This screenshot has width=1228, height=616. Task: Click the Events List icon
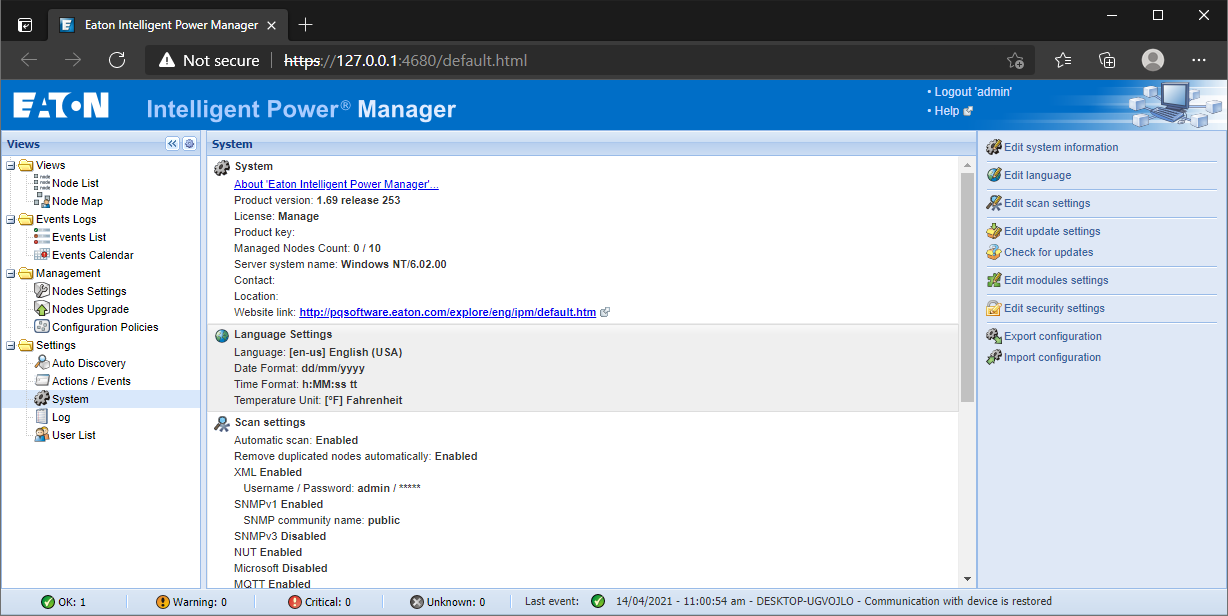[42, 237]
